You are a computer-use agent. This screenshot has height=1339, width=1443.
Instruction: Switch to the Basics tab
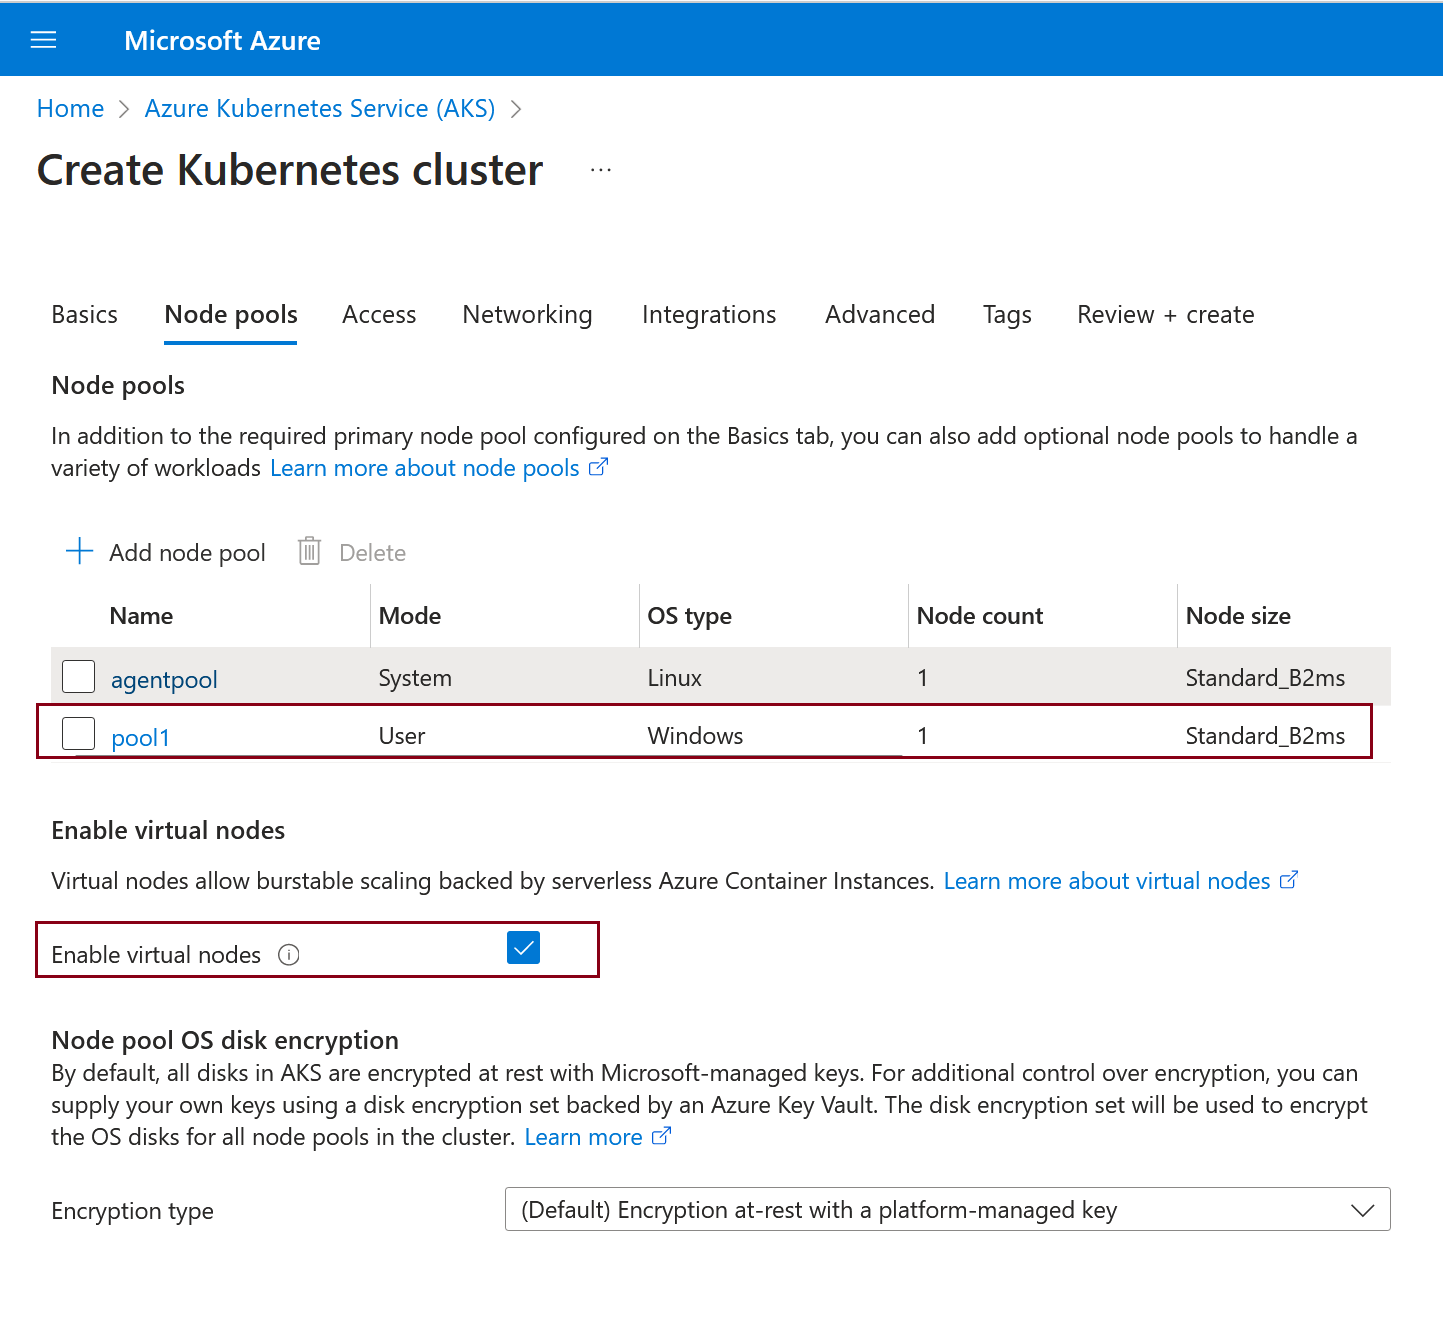84,314
